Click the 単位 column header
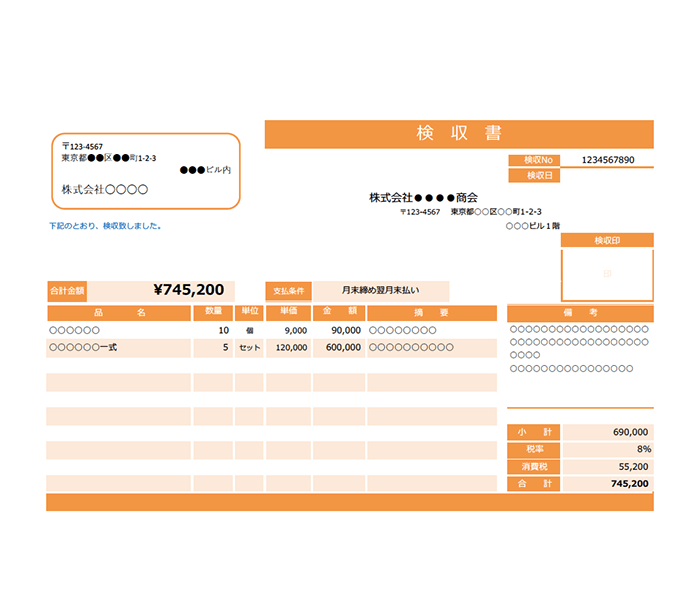This screenshot has height=600, width=700. tap(249, 312)
